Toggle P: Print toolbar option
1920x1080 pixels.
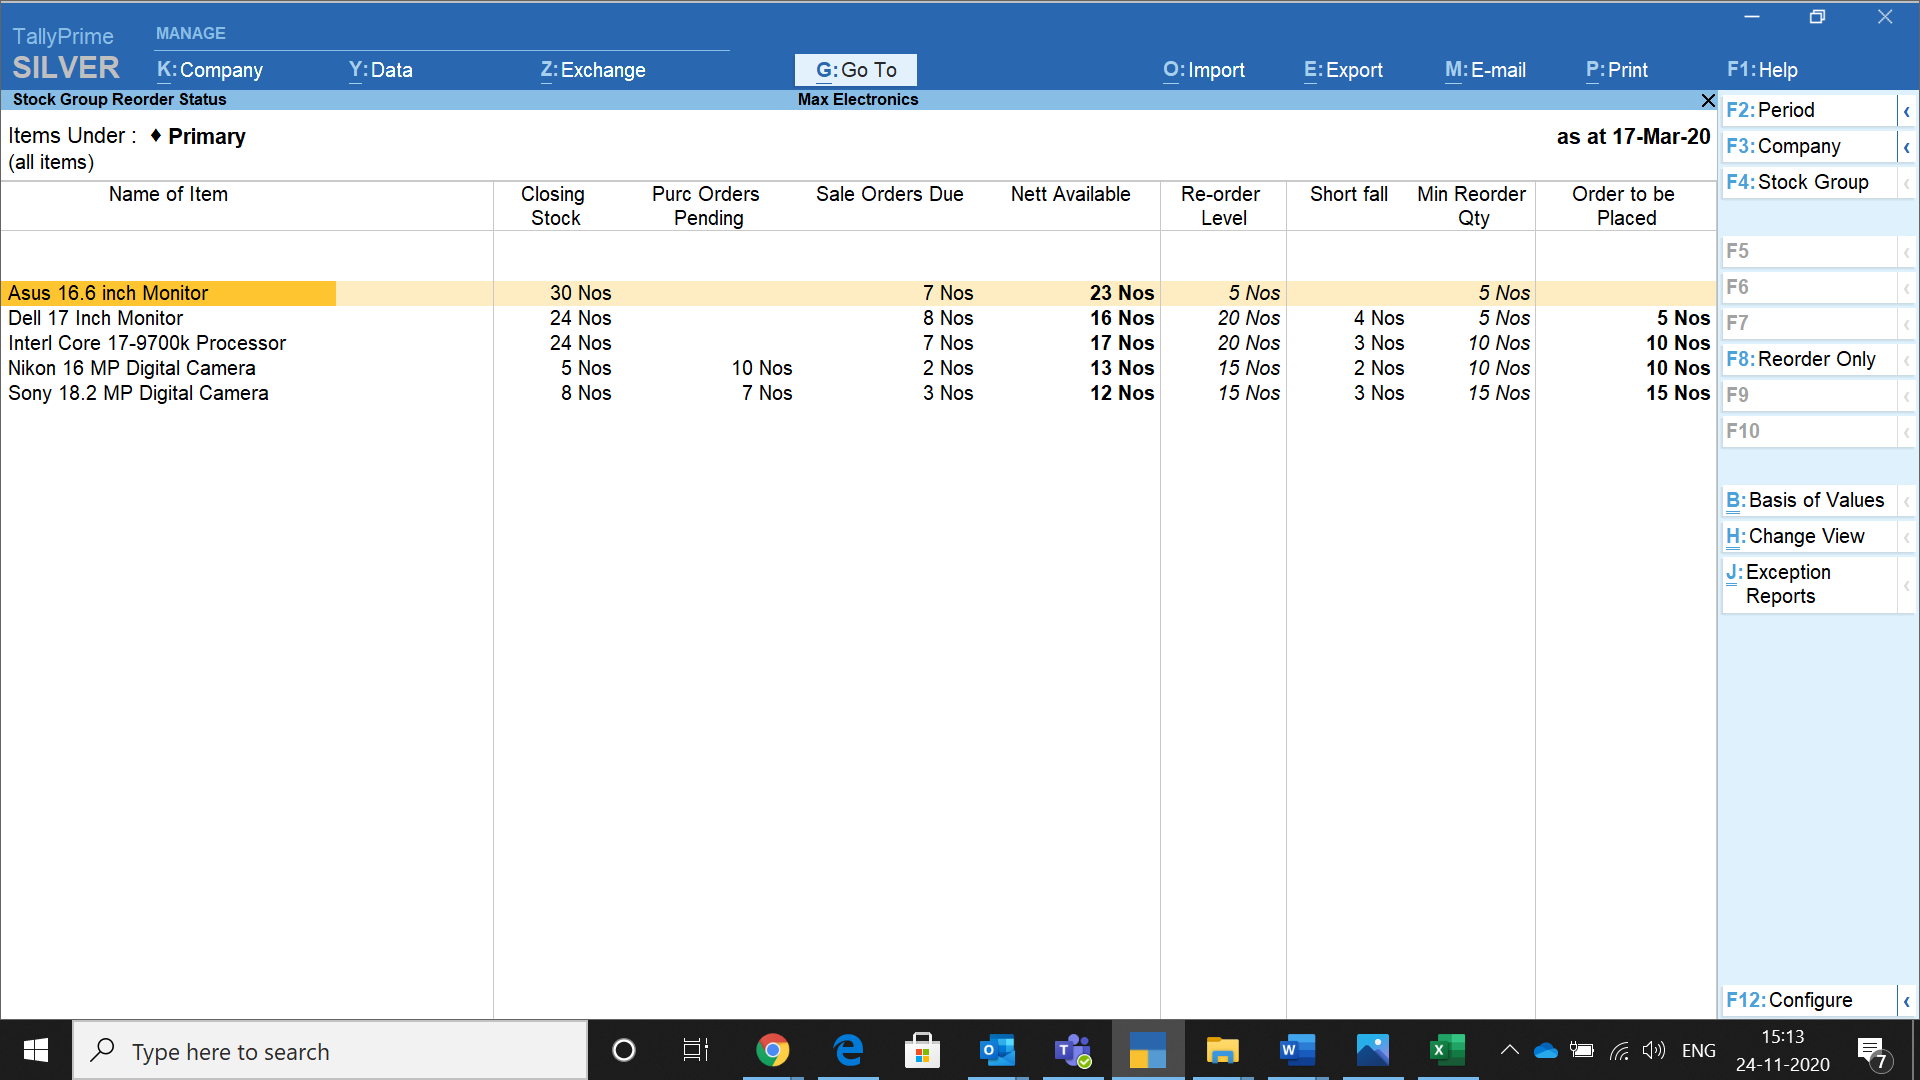(1615, 70)
